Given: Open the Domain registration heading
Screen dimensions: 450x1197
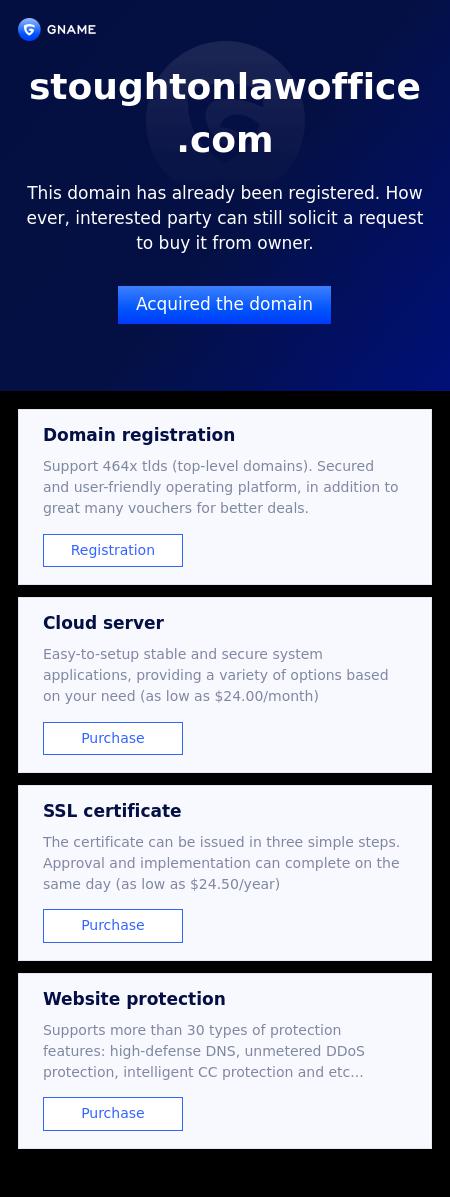Looking at the screenshot, I should coord(139,435).
